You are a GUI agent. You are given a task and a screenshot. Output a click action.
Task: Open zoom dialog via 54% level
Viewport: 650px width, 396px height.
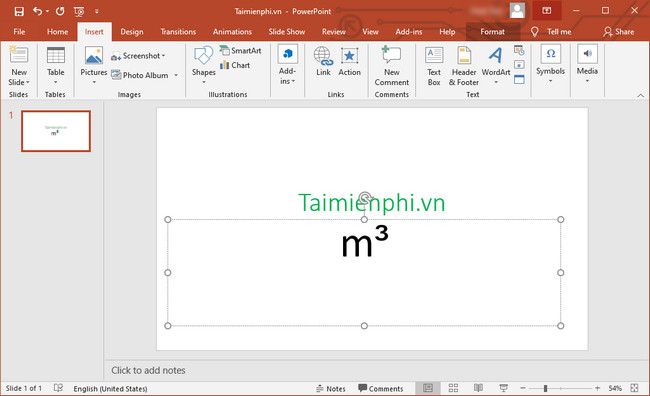(615, 388)
